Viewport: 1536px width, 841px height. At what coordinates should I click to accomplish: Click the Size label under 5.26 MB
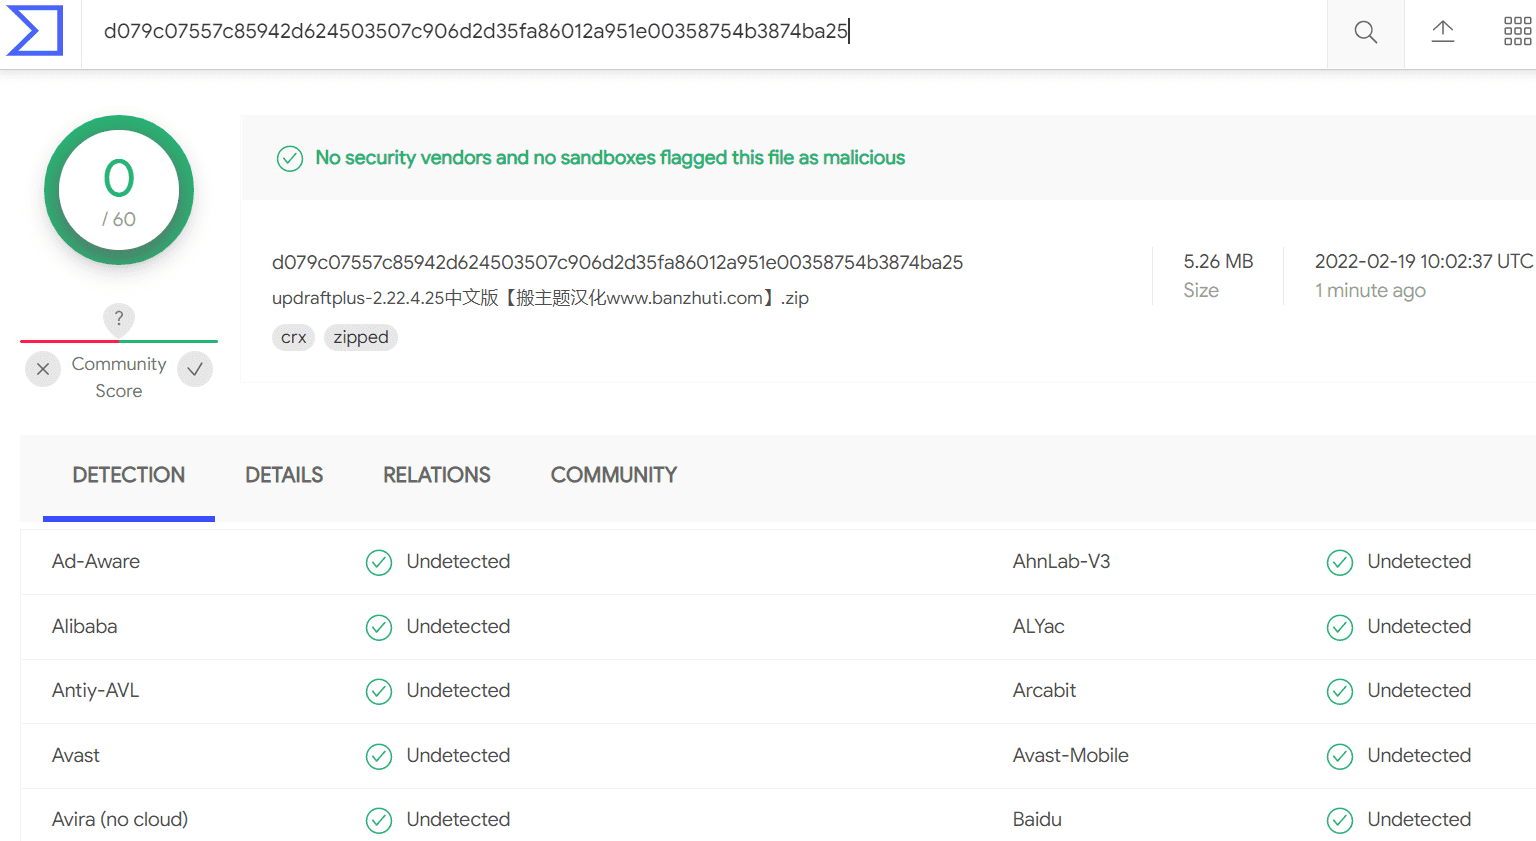(x=1201, y=290)
